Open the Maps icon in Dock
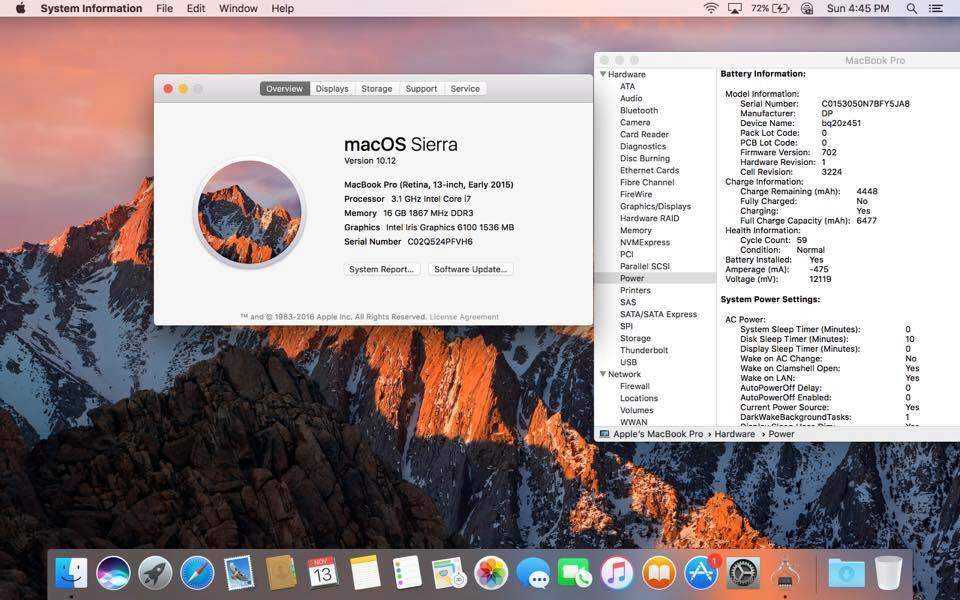This screenshot has width=960, height=600. coord(449,574)
